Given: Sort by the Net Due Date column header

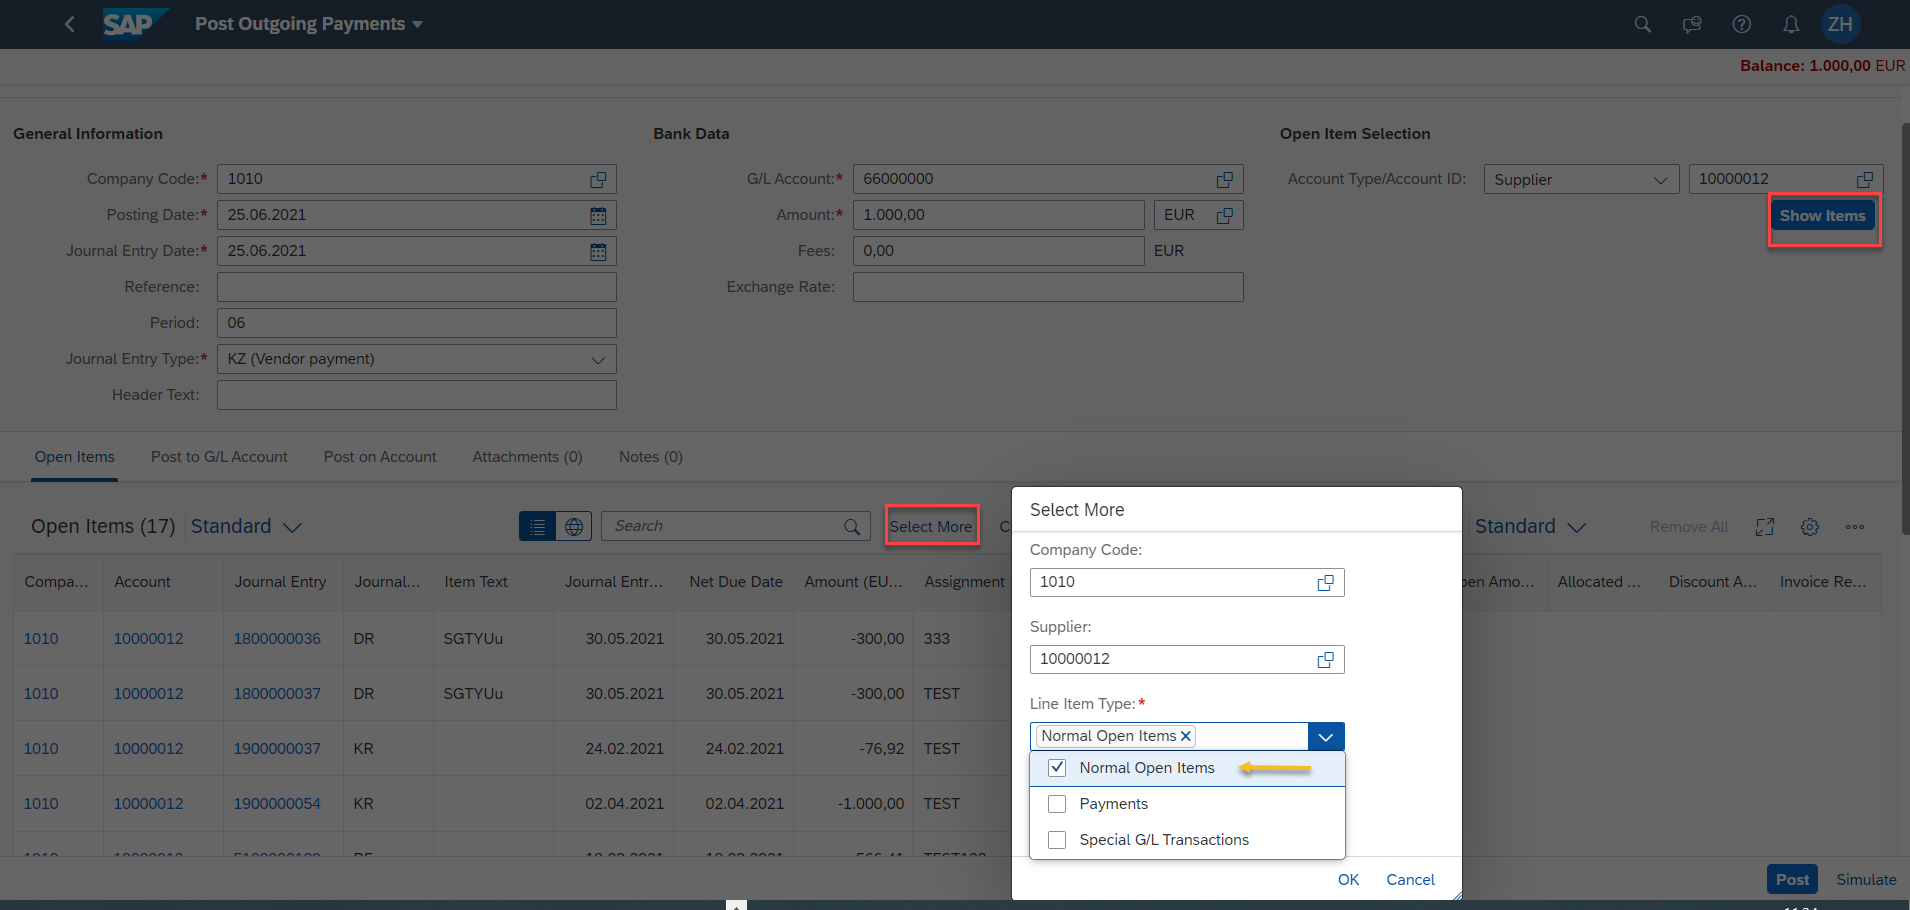Looking at the screenshot, I should tap(736, 582).
